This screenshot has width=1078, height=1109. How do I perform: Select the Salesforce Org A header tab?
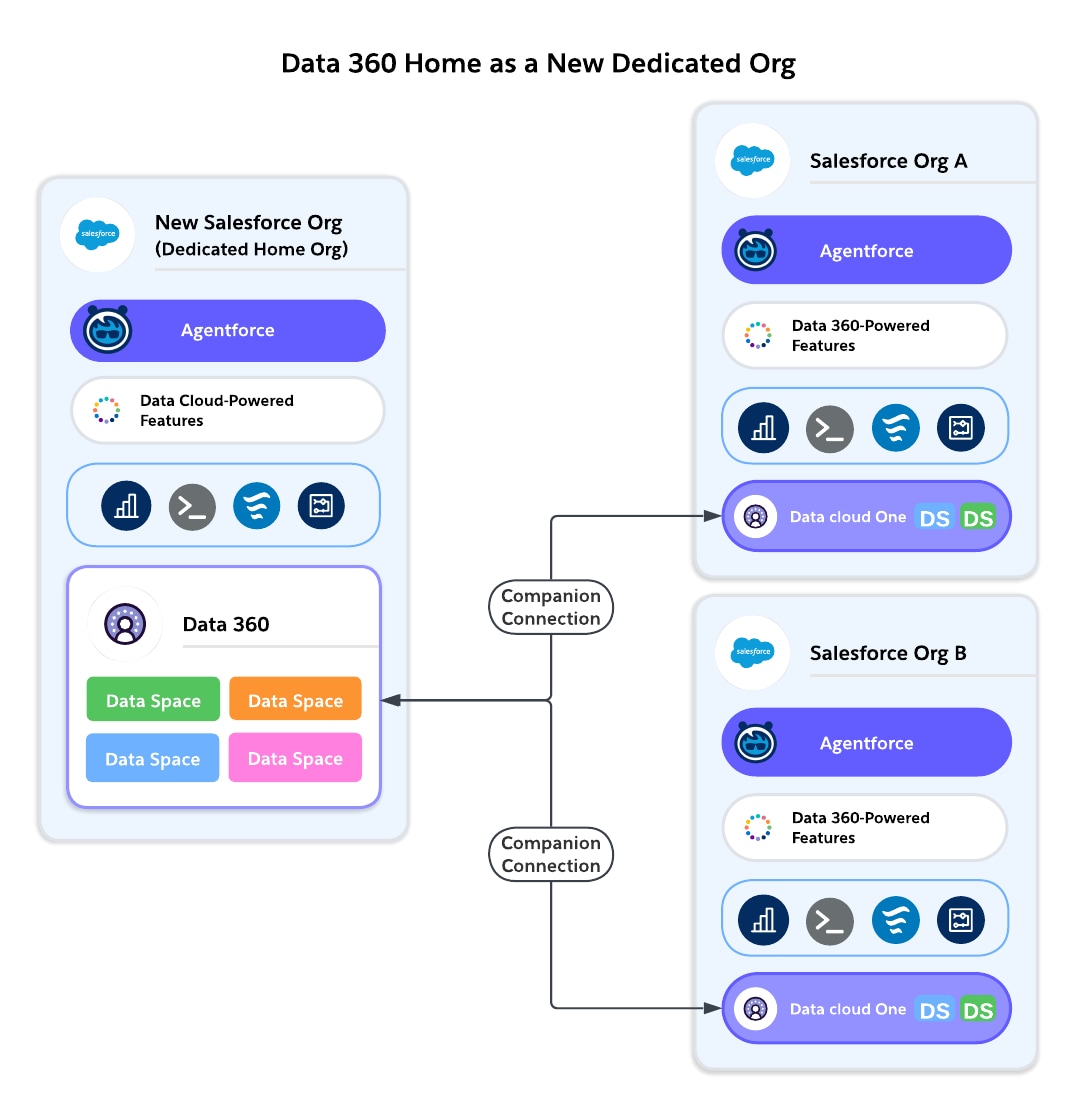(888, 161)
